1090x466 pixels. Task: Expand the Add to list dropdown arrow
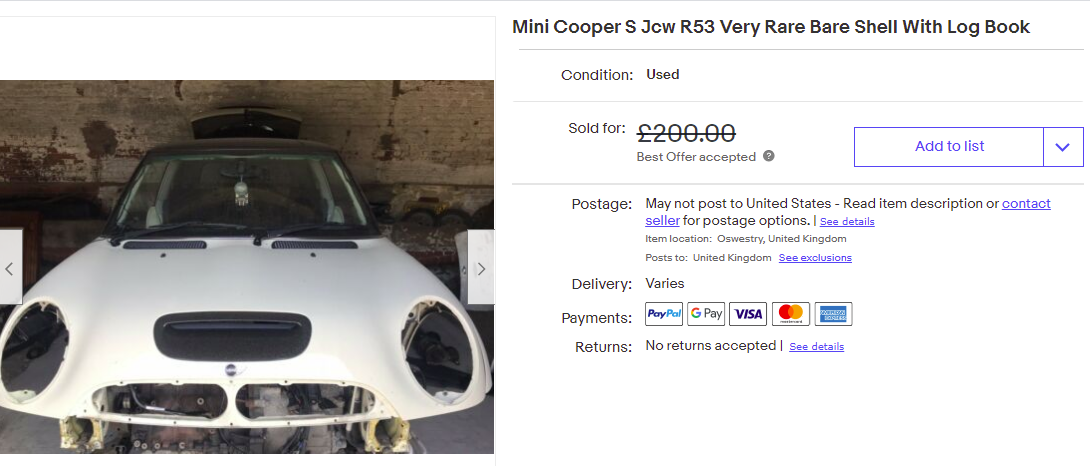point(1063,147)
